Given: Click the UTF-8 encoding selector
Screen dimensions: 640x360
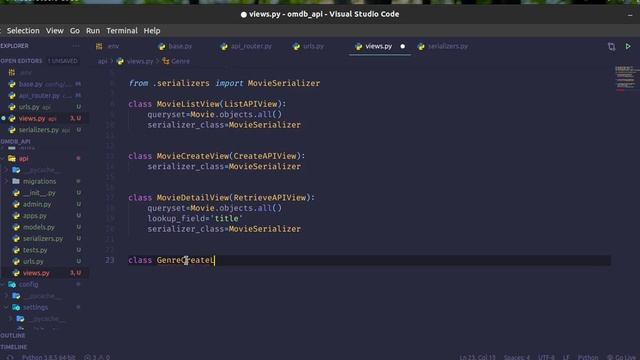Looking at the screenshot, I should point(546,357).
